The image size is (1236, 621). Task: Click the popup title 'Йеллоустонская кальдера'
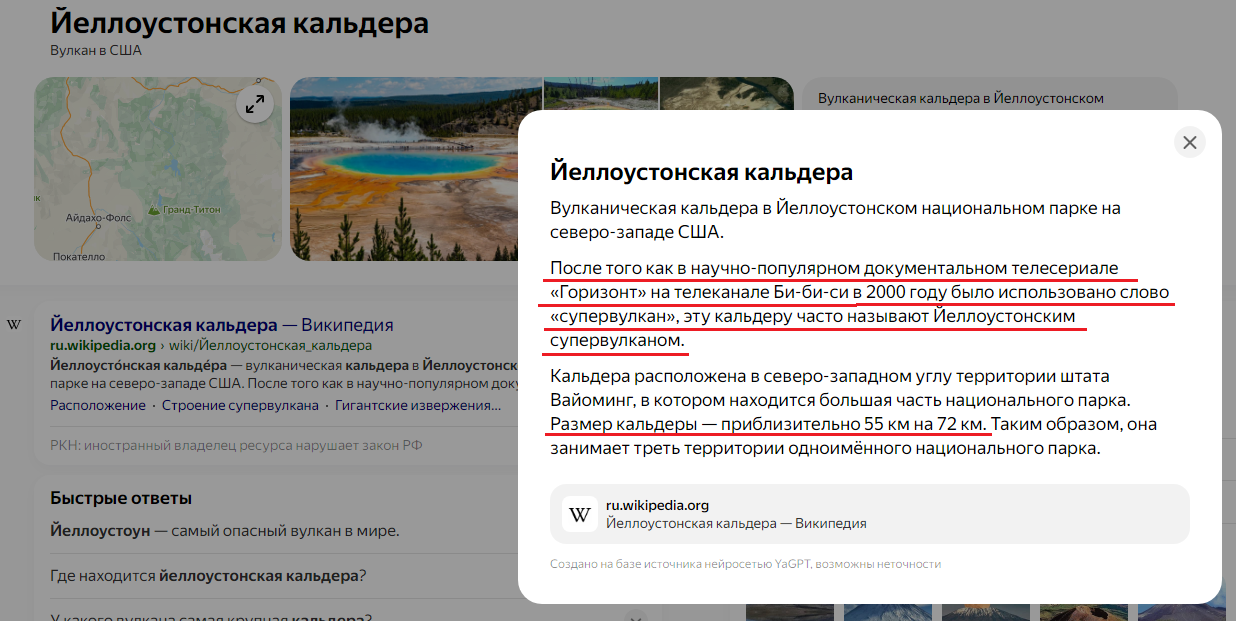click(x=701, y=172)
